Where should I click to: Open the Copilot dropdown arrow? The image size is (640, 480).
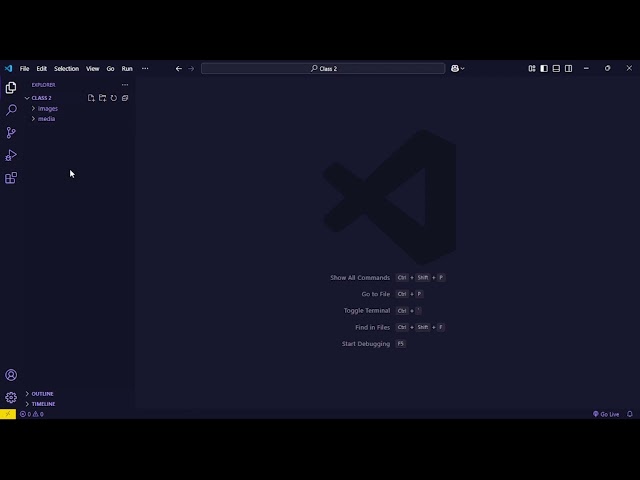click(462, 69)
